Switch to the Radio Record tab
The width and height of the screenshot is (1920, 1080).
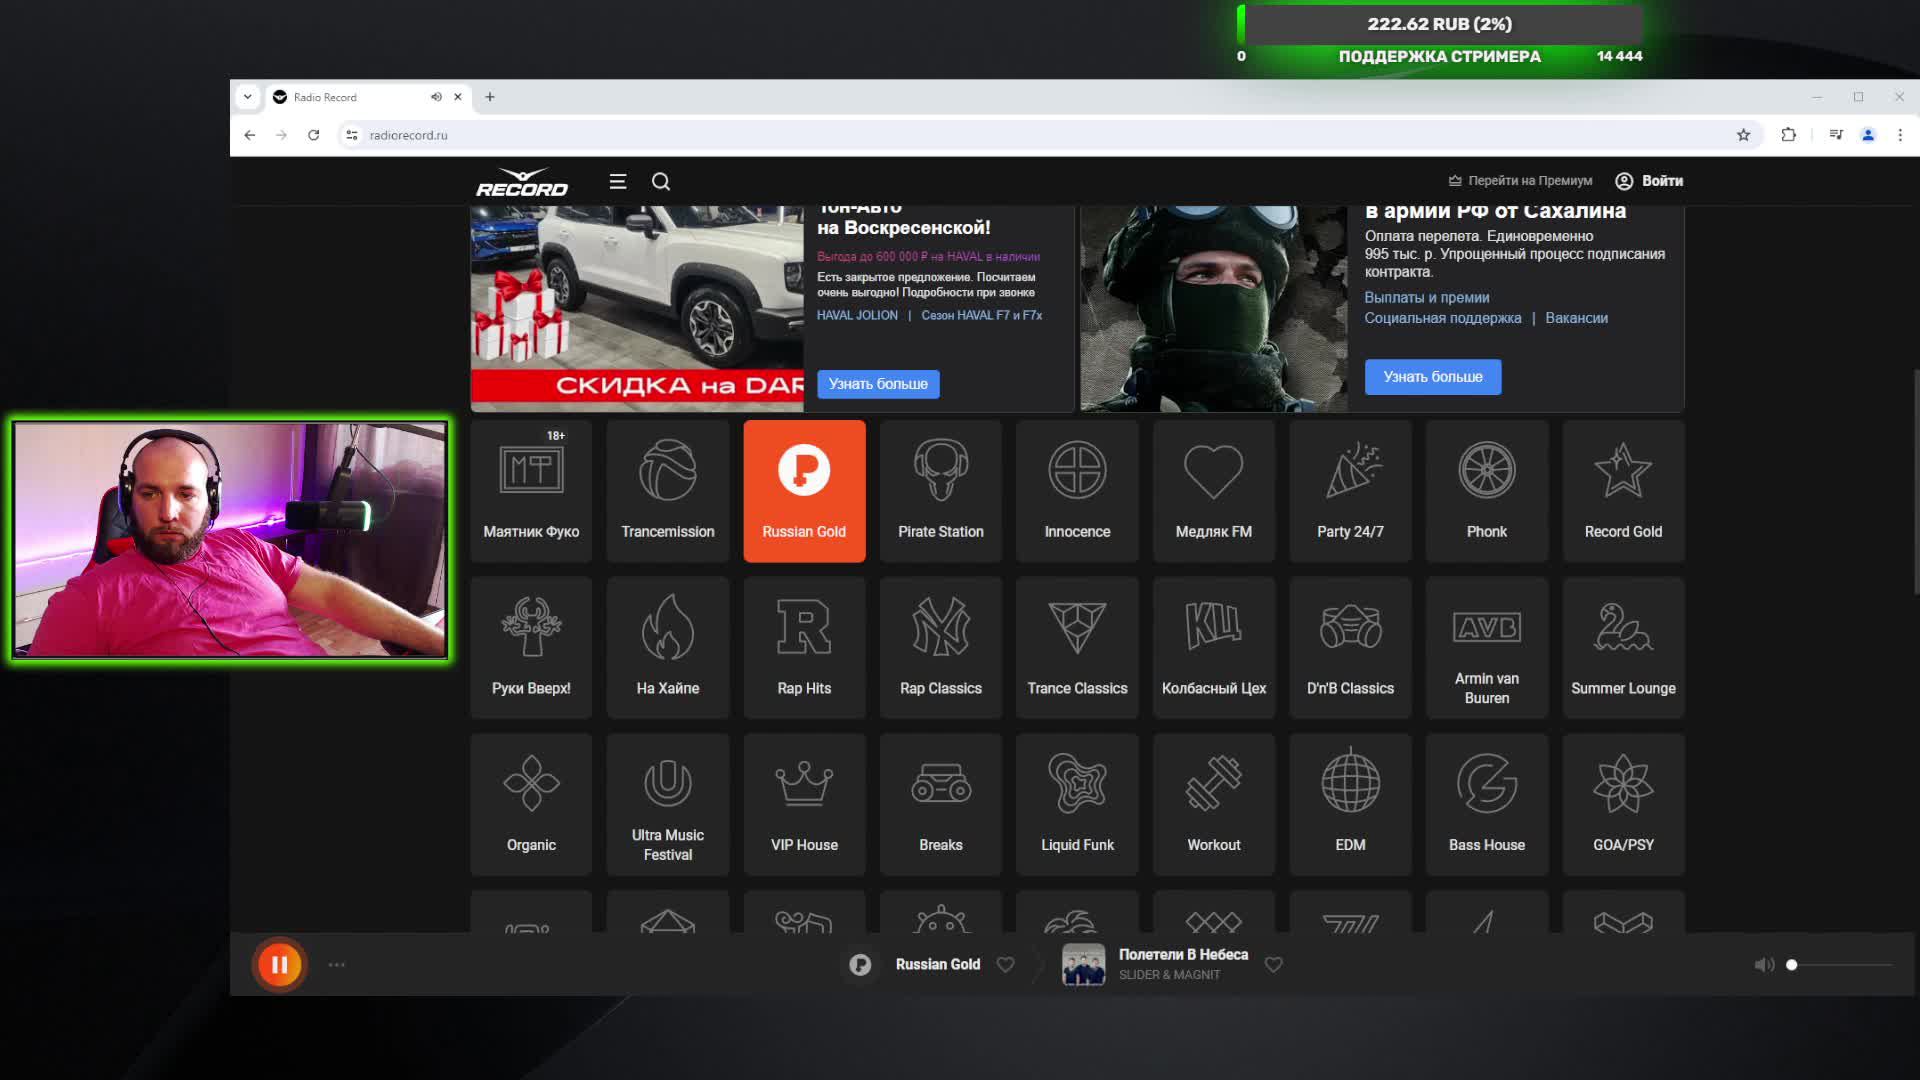[x=367, y=97]
